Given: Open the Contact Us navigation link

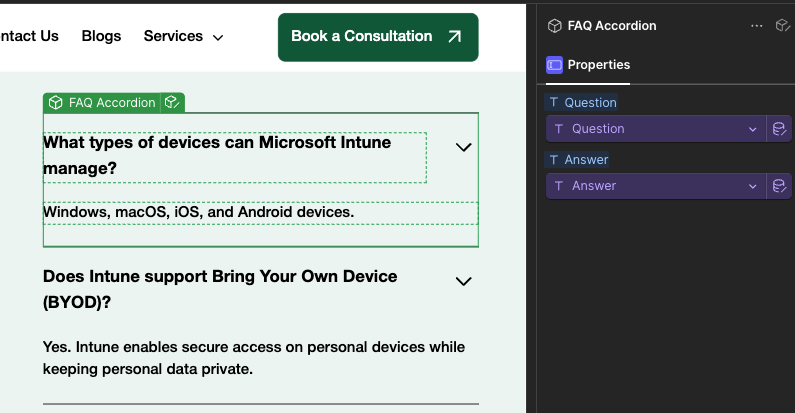Looking at the screenshot, I should (29, 36).
